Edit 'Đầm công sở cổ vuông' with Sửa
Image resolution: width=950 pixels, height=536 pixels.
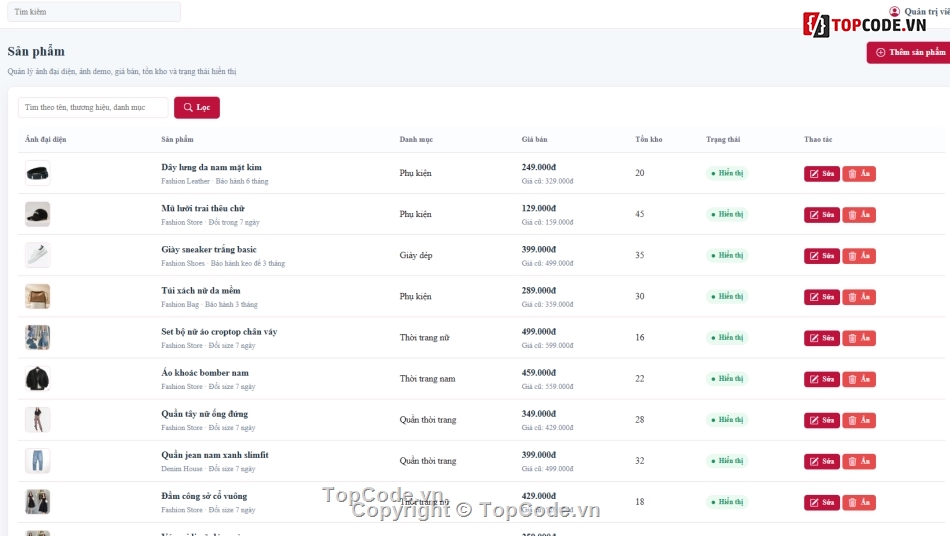(x=822, y=503)
